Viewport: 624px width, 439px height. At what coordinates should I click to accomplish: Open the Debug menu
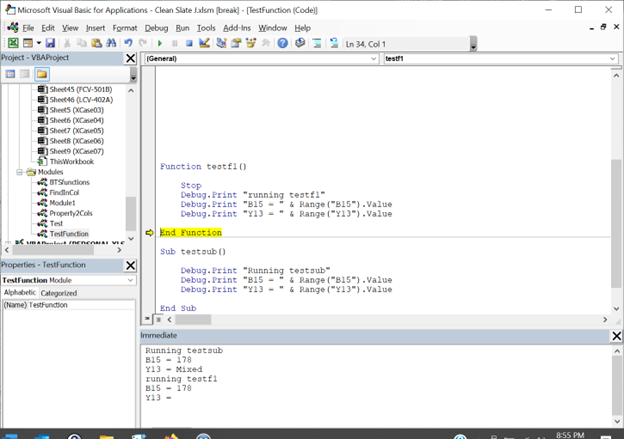(x=156, y=28)
